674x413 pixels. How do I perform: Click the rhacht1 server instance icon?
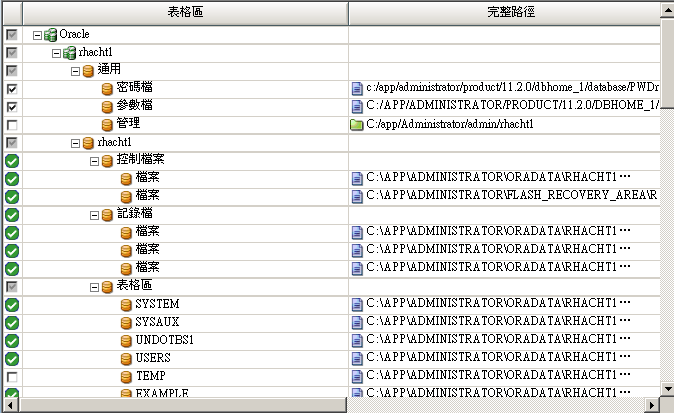click(x=69, y=53)
